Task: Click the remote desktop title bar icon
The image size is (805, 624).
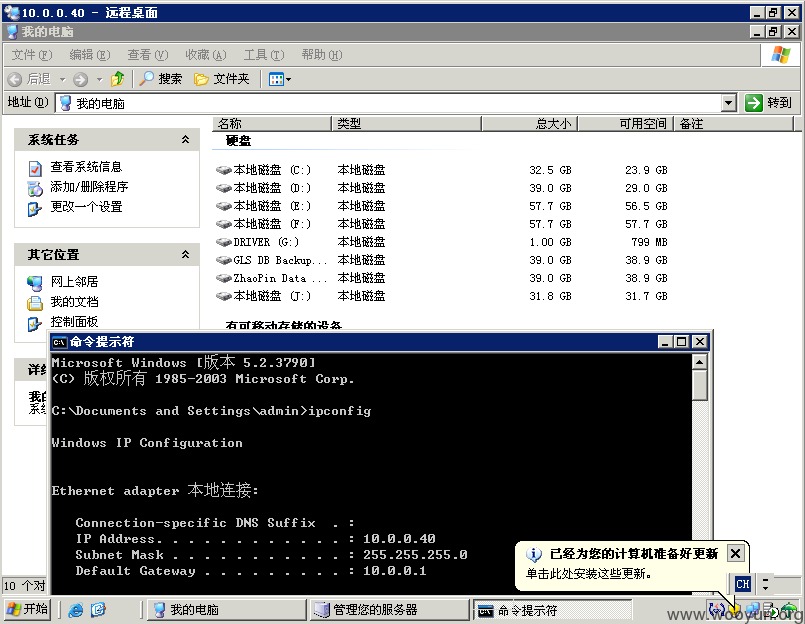Action: (11, 12)
